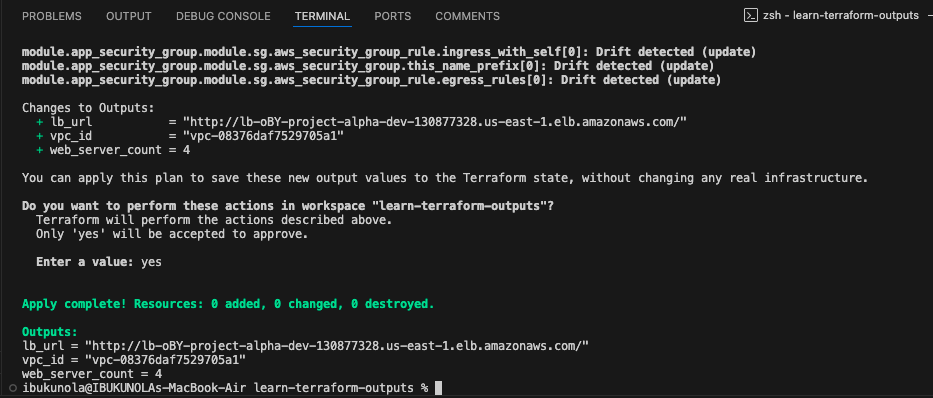Click the vpc_id value under Changes to Outputs
Image resolution: width=933 pixels, height=398 pixels.
coord(264,136)
